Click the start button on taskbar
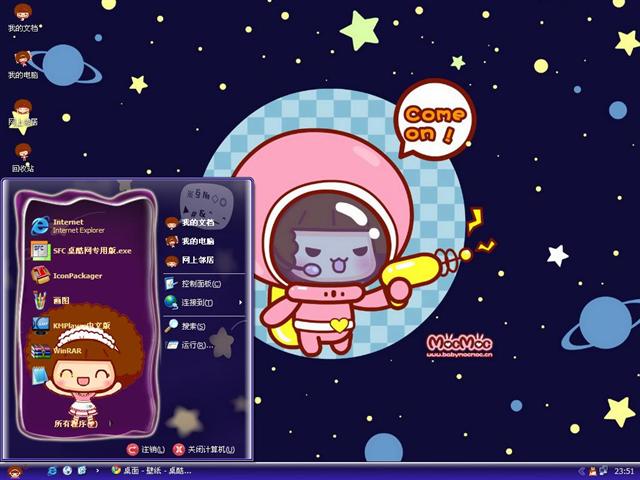This screenshot has height=480, width=640. click(x=15, y=472)
